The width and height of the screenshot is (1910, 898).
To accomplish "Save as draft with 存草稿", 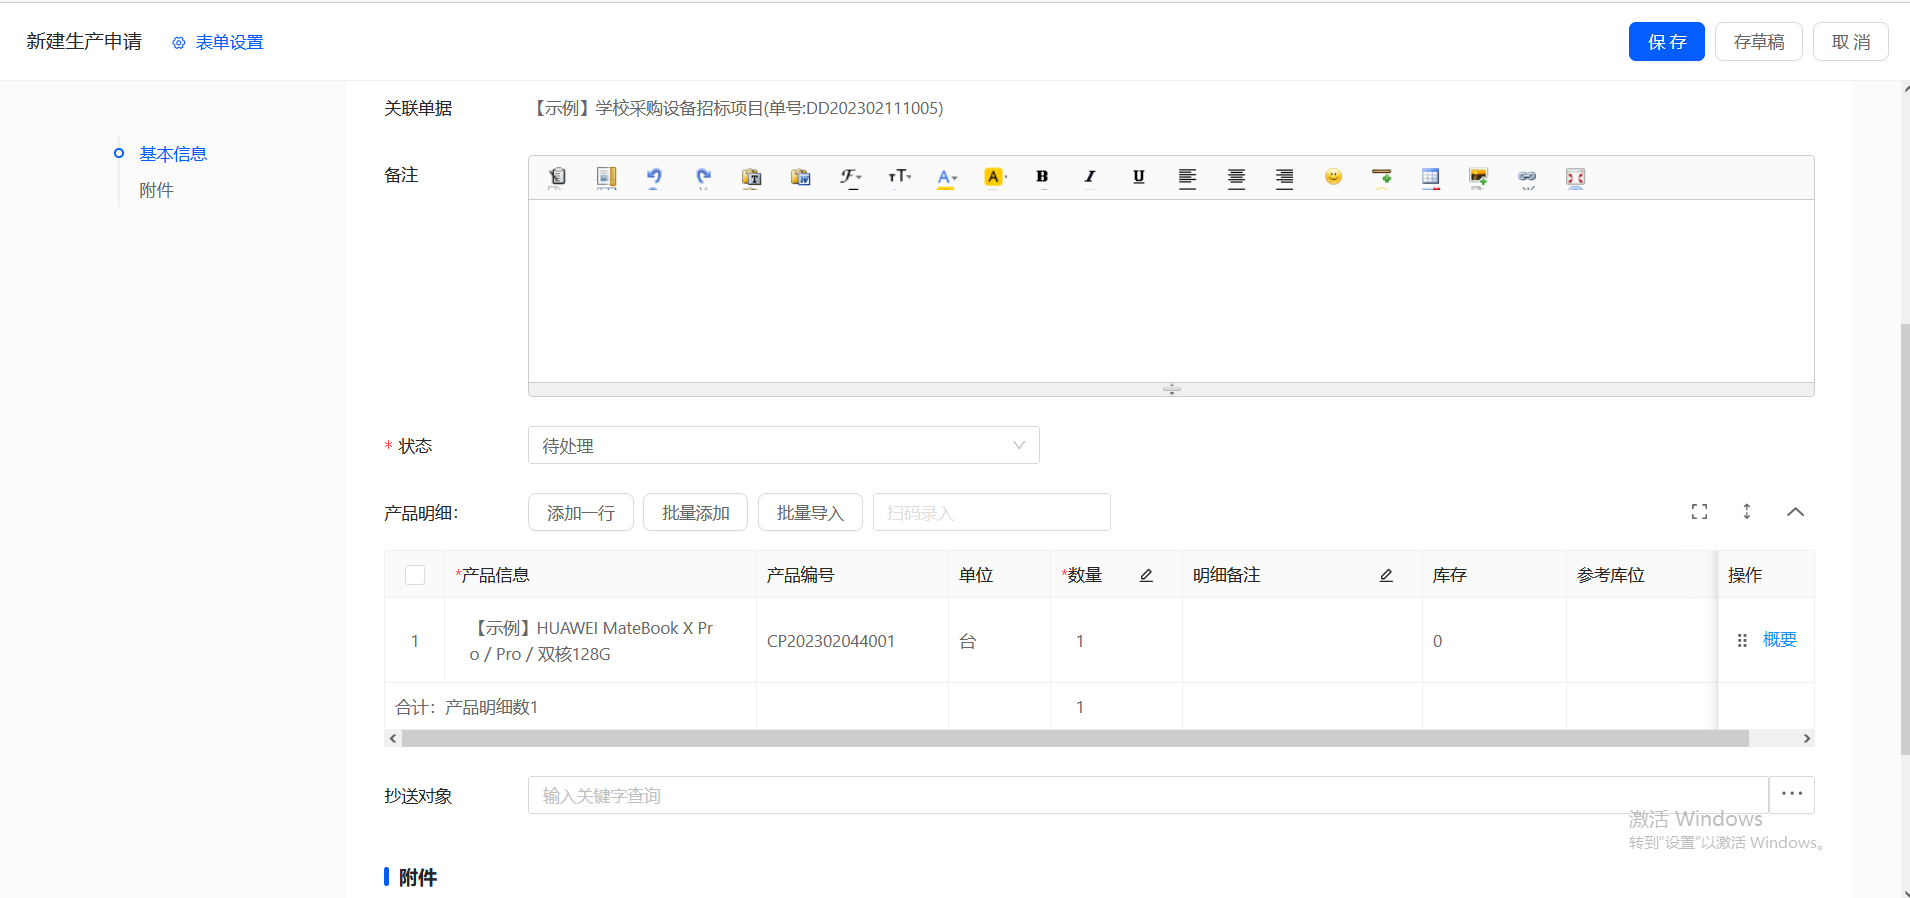I will (1758, 42).
